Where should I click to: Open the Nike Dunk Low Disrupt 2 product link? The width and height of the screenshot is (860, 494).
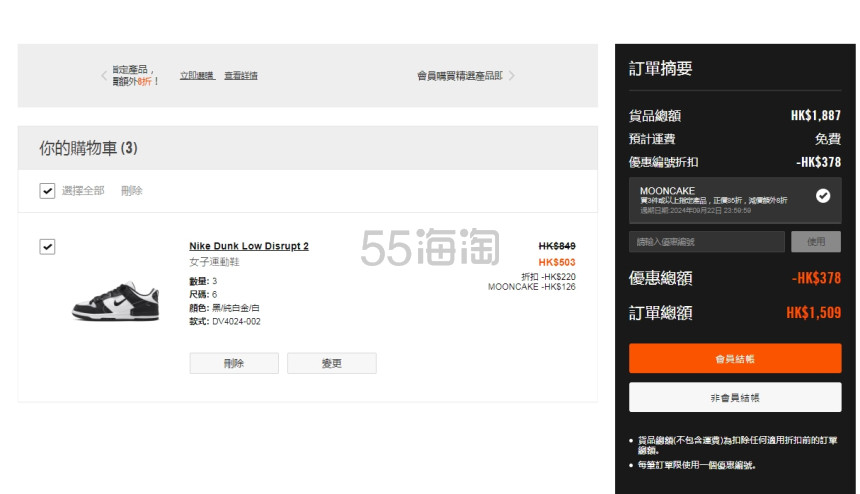[x=249, y=246]
